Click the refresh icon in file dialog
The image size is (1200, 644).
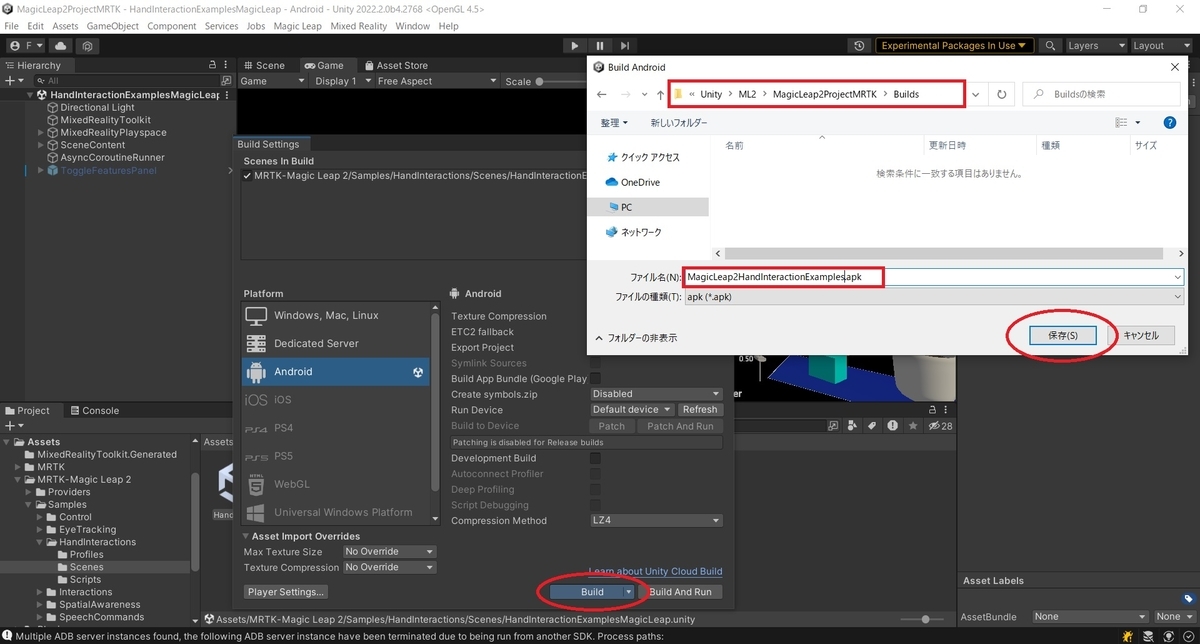[x=1001, y=94]
